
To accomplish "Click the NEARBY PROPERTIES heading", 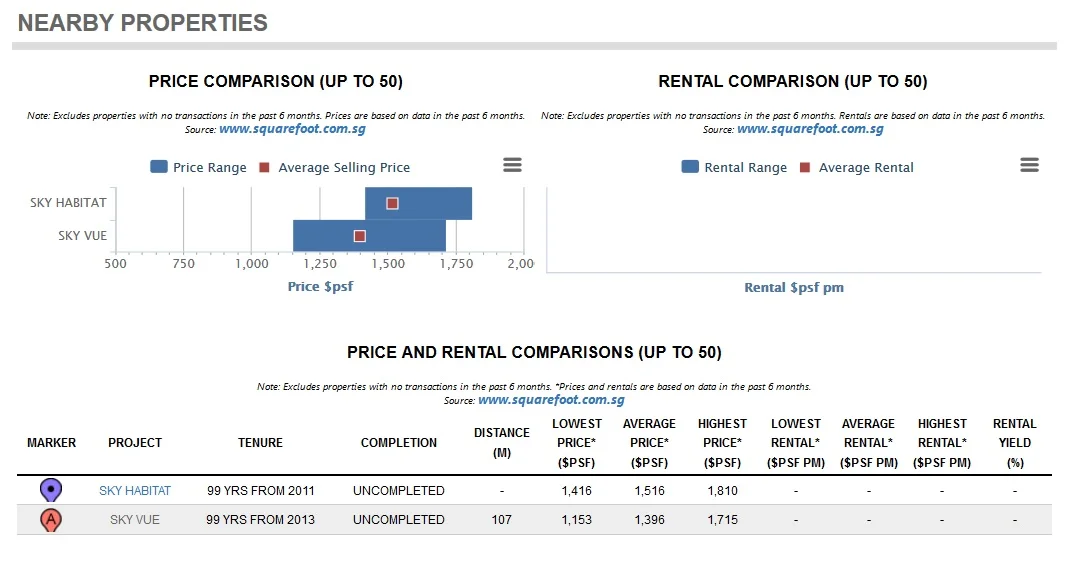I will 142,23.
